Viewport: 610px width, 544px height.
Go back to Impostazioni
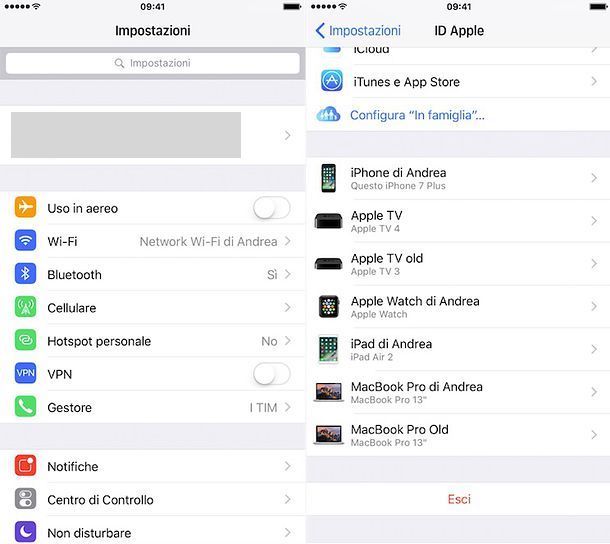point(358,30)
